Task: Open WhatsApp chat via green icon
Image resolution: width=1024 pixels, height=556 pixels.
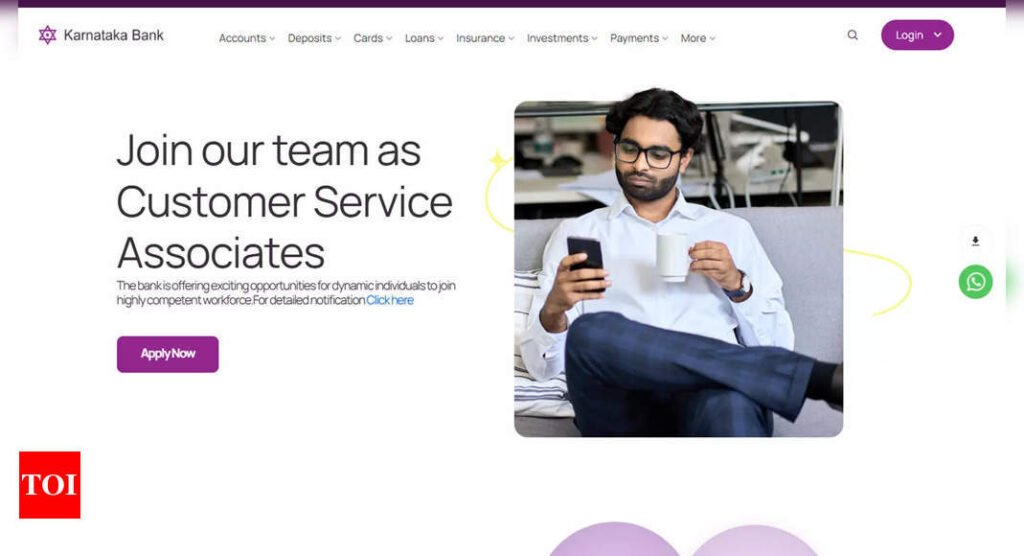Action: tap(975, 282)
